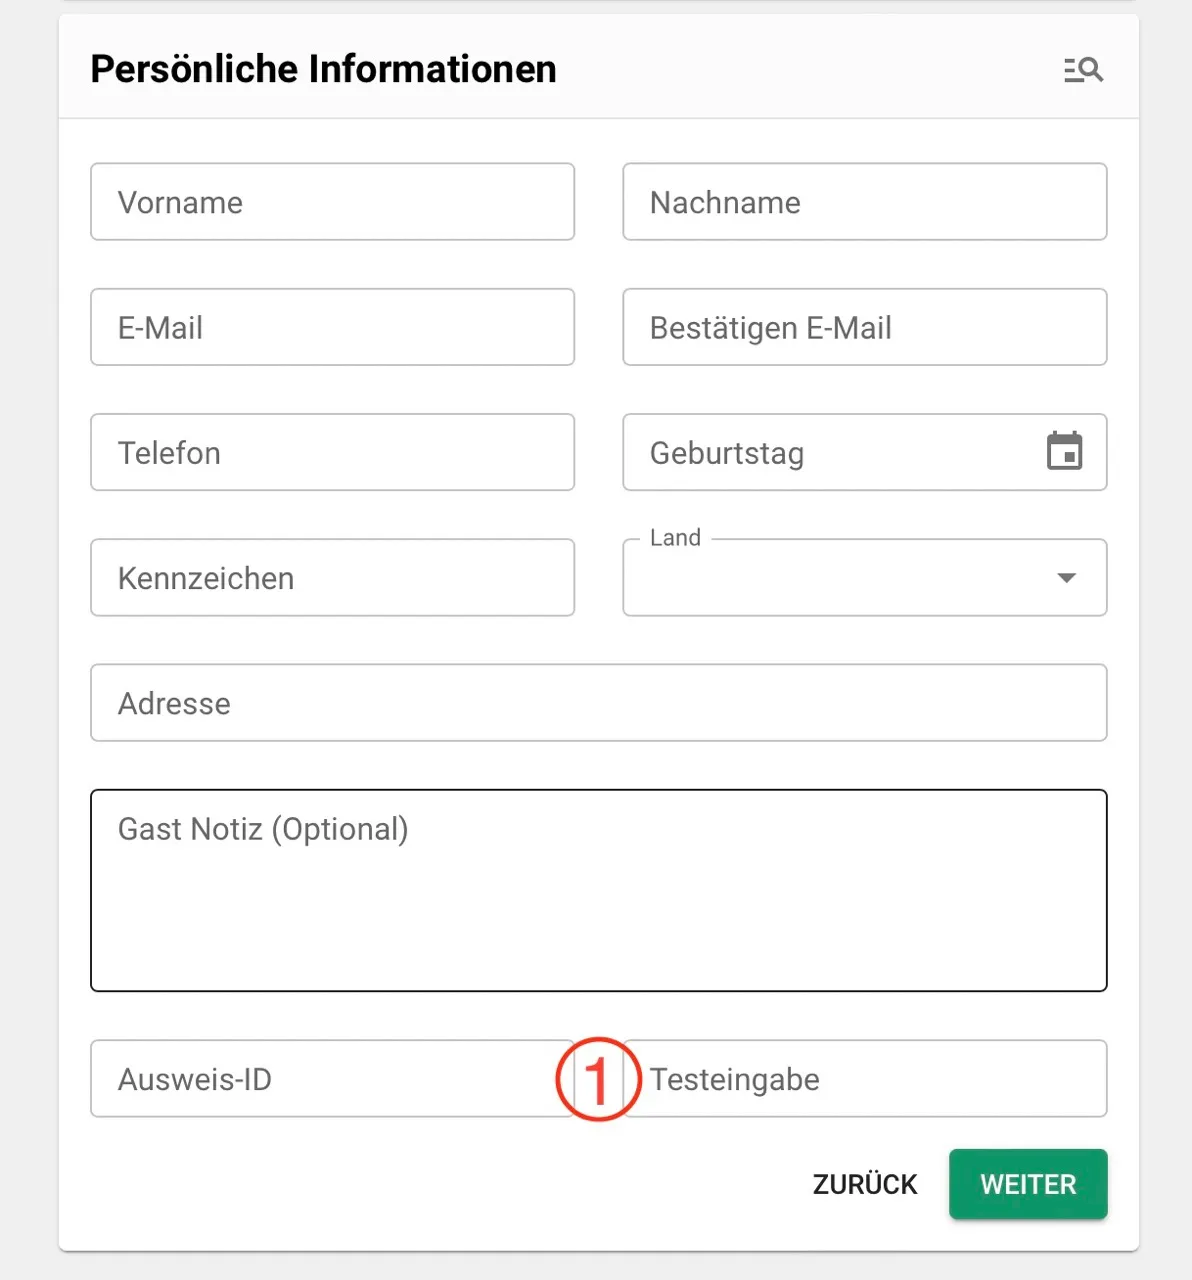Open the Geburtstag calendar picker icon
The height and width of the screenshot is (1280, 1192).
1064,452
